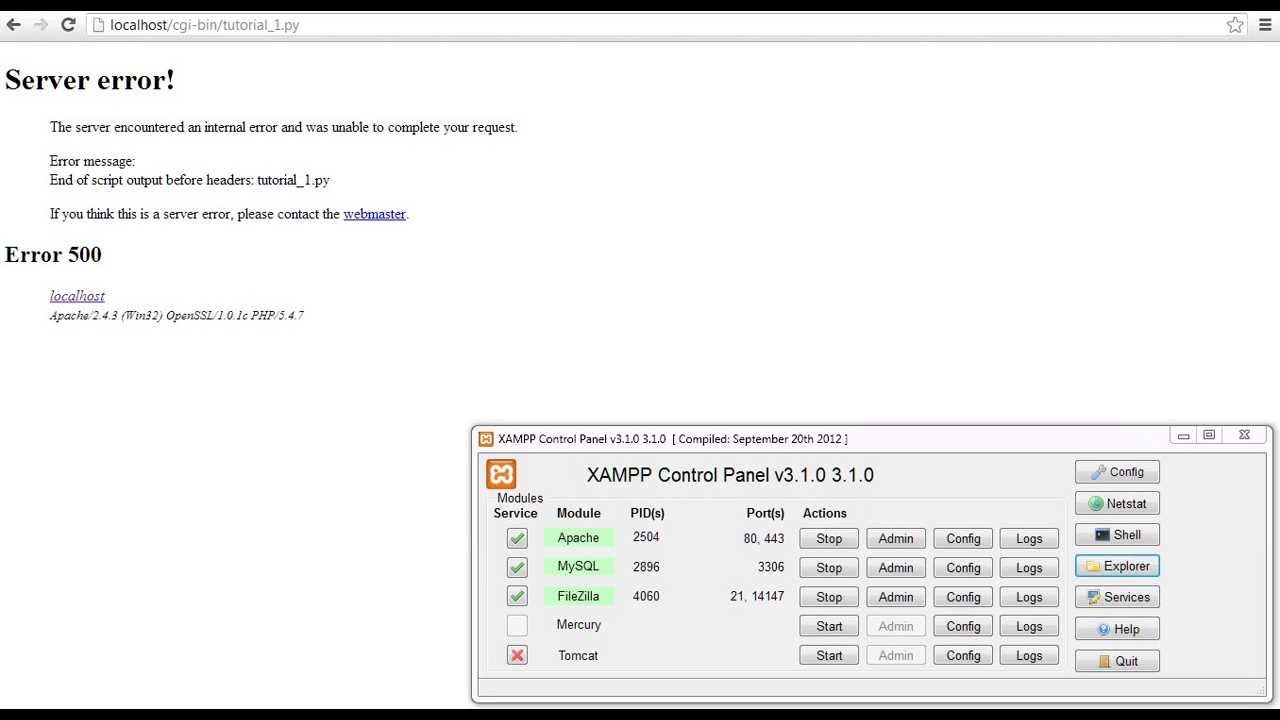The width and height of the screenshot is (1280, 720).
Task: Toggle the Tomcat service red X box
Action: [x=517, y=655]
